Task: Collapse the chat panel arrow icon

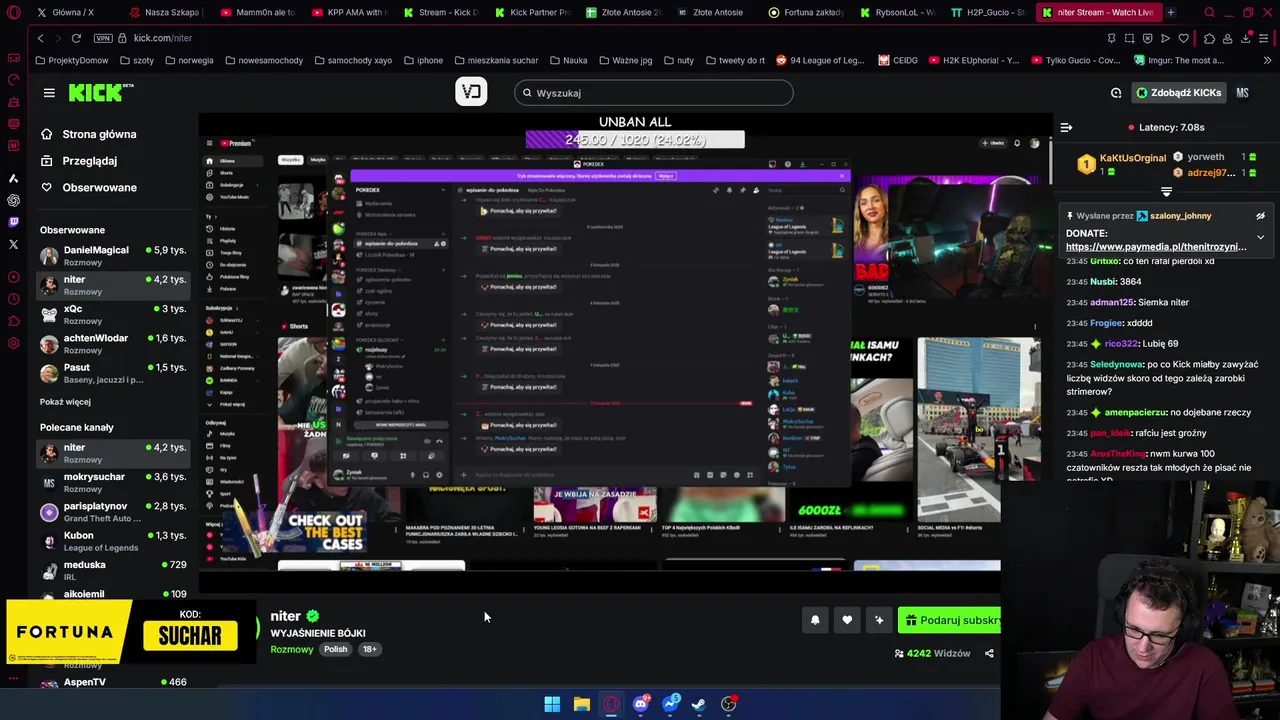Action: 1066,127
